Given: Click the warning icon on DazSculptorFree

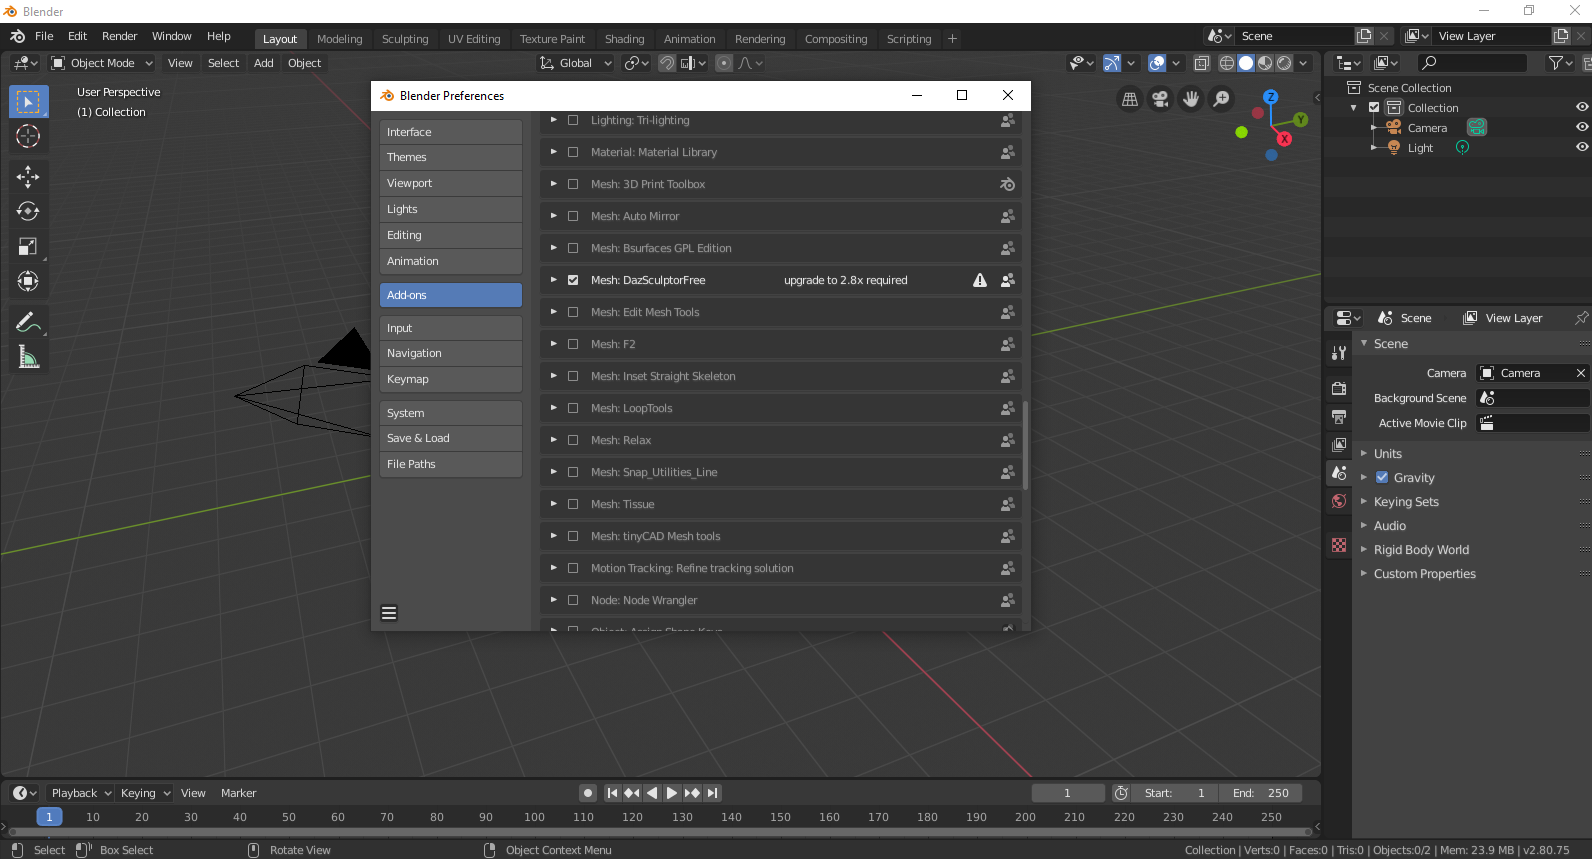Looking at the screenshot, I should (x=980, y=280).
